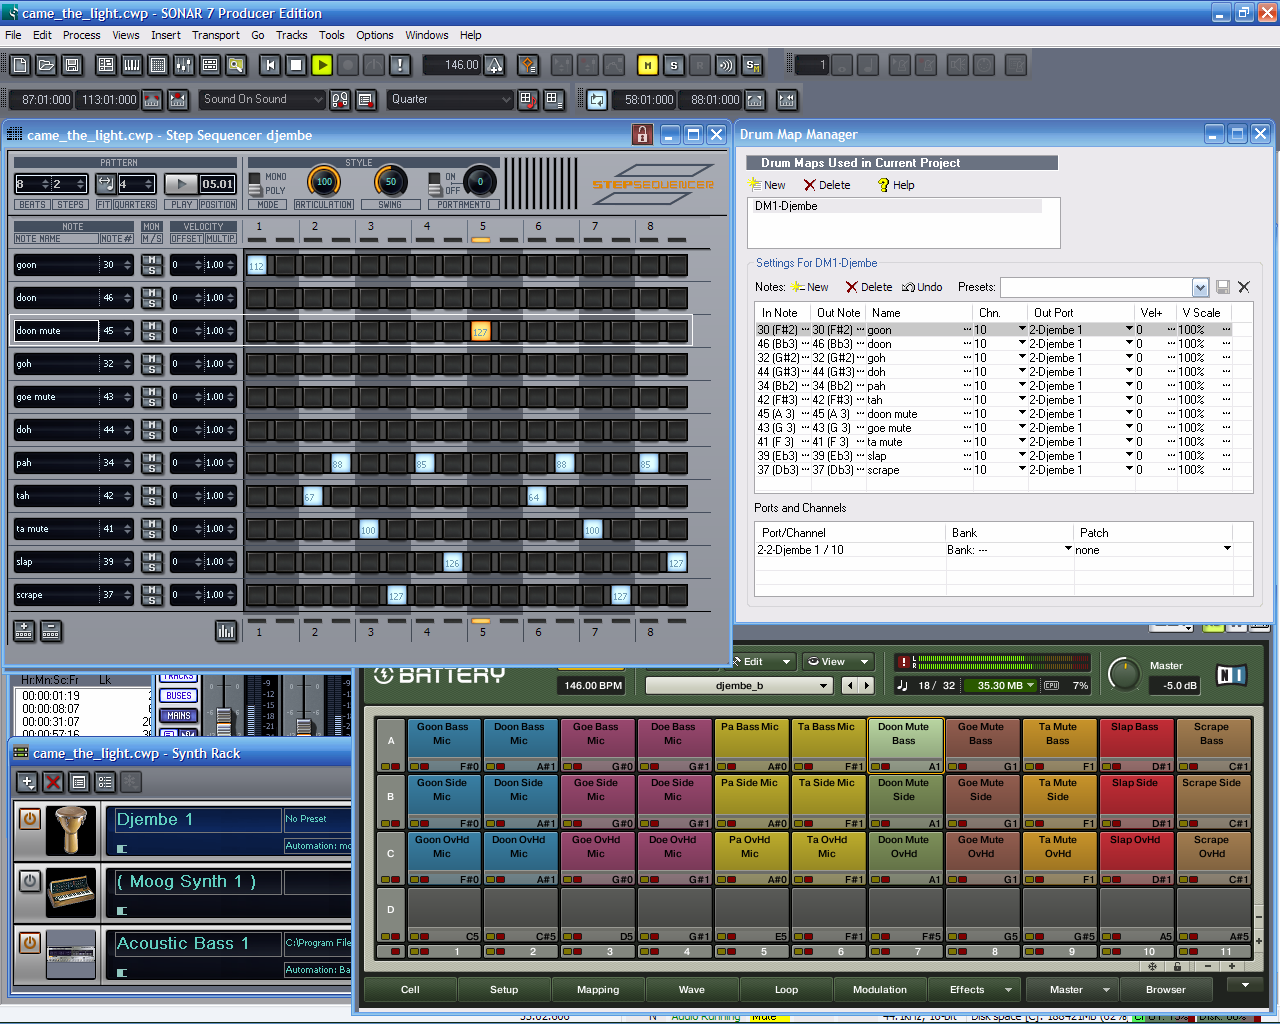
Task: Open the Battery djembe_b kit dropdown
Action: 739,685
